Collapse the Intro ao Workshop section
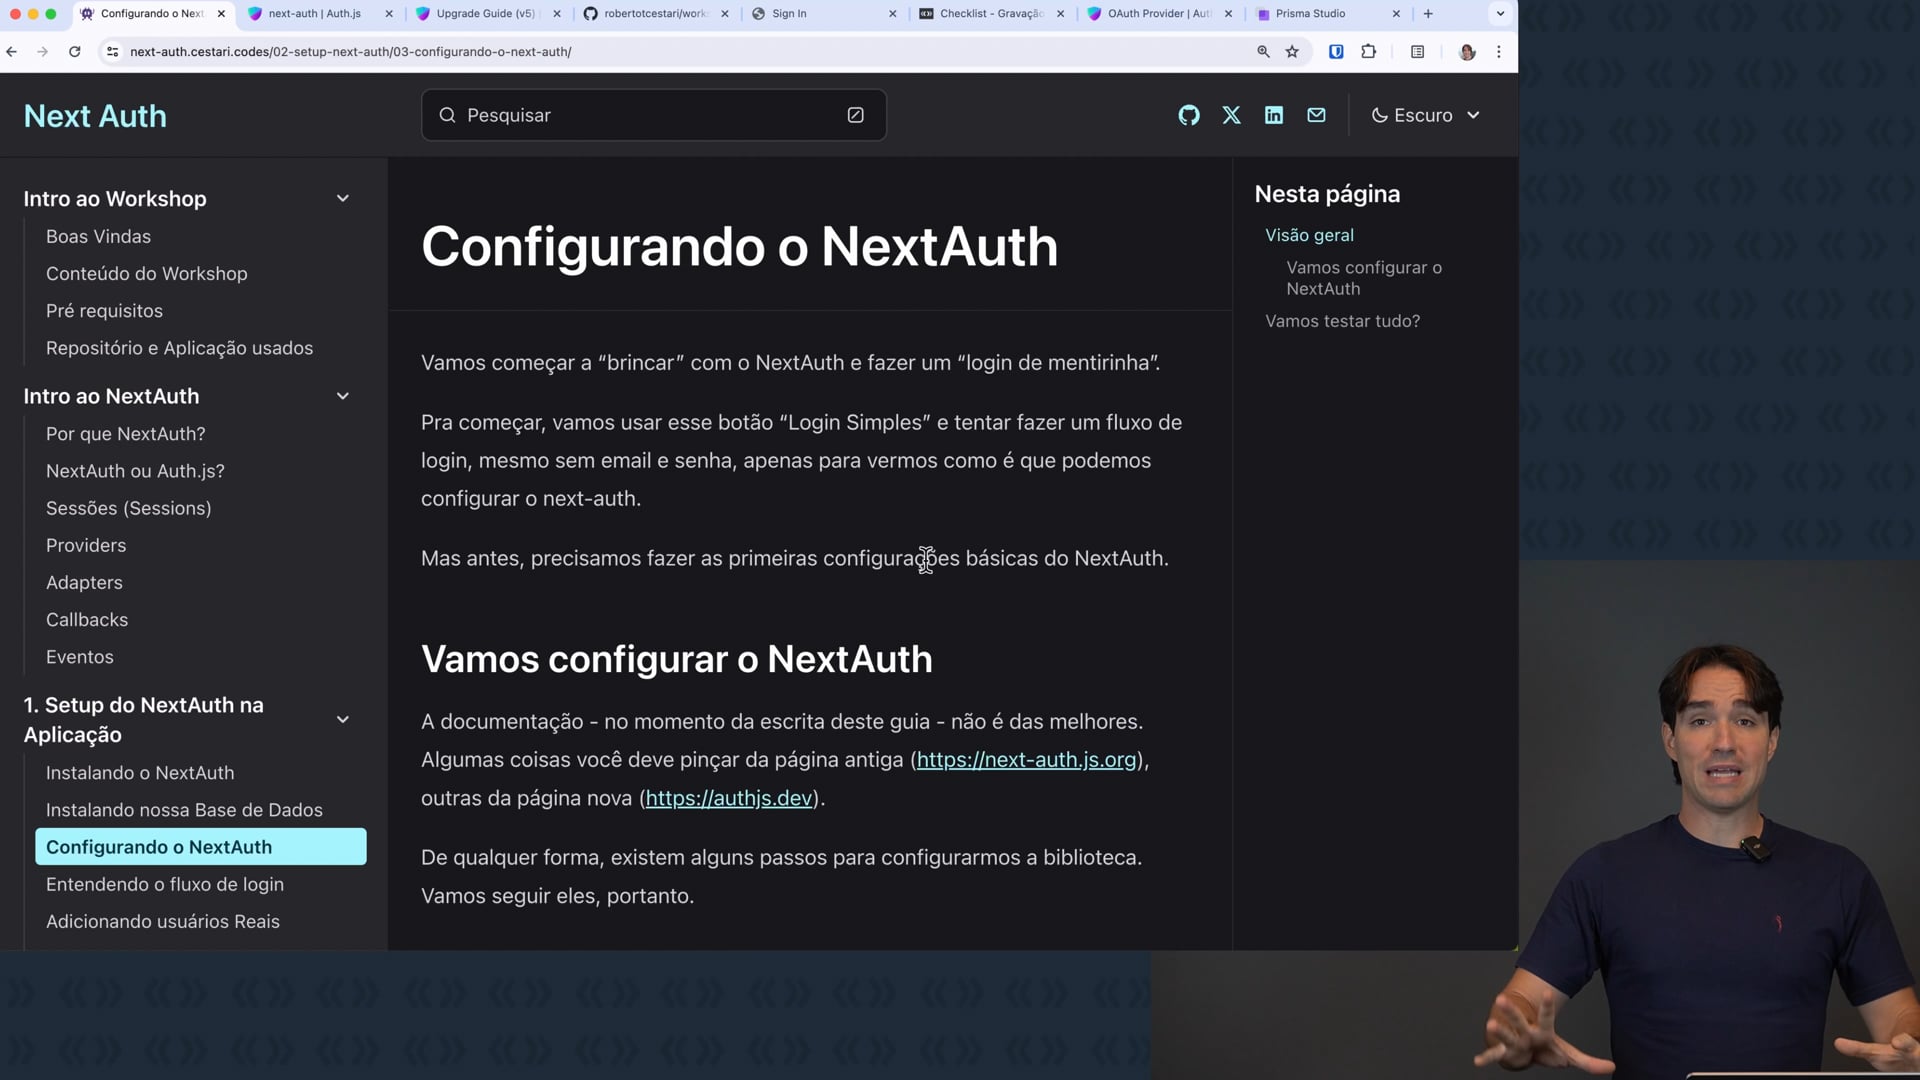Image resolution: width=1920 pixels, height=1080 pixels. (x=343, y=198)
